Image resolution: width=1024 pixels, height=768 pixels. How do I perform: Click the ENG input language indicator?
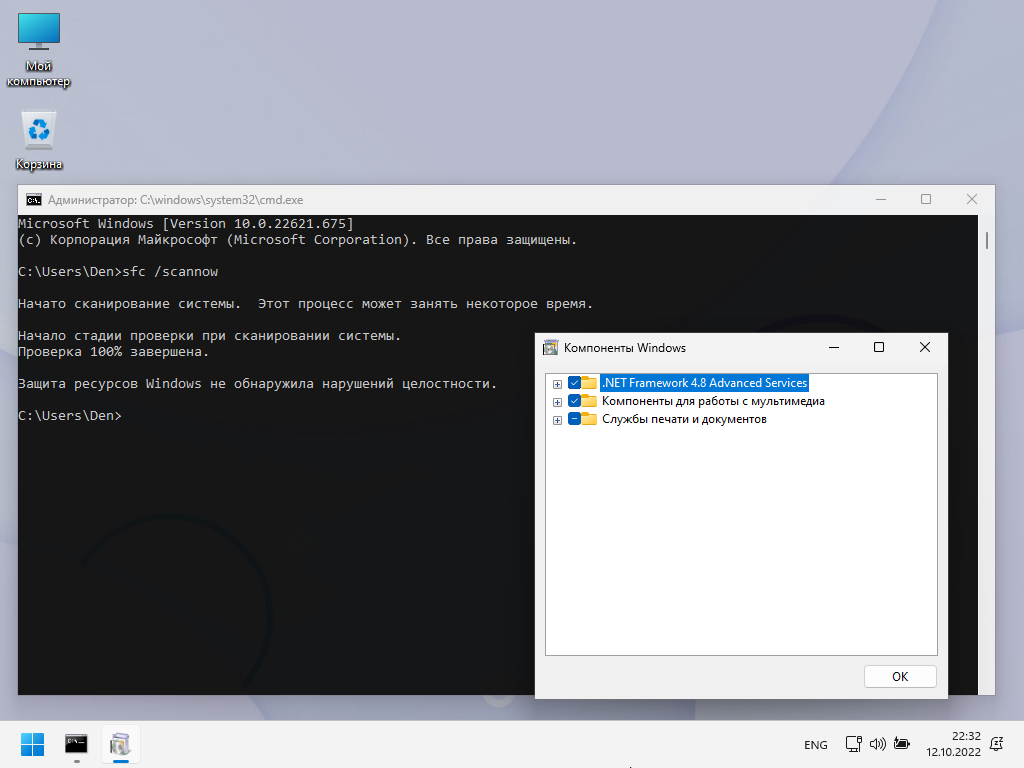point(815,745)
